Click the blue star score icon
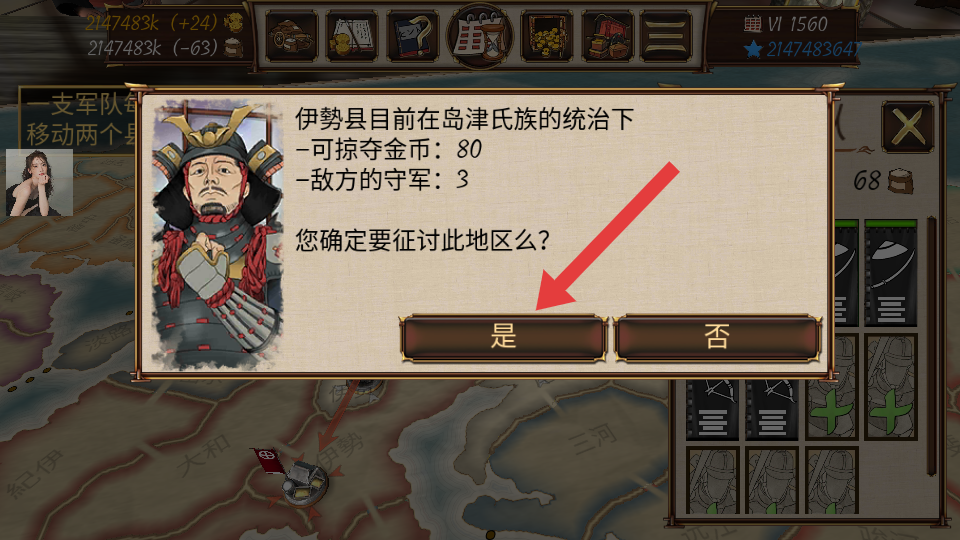Screen dimensions: 960x540 pyautogui.click(x=754, y=49)
